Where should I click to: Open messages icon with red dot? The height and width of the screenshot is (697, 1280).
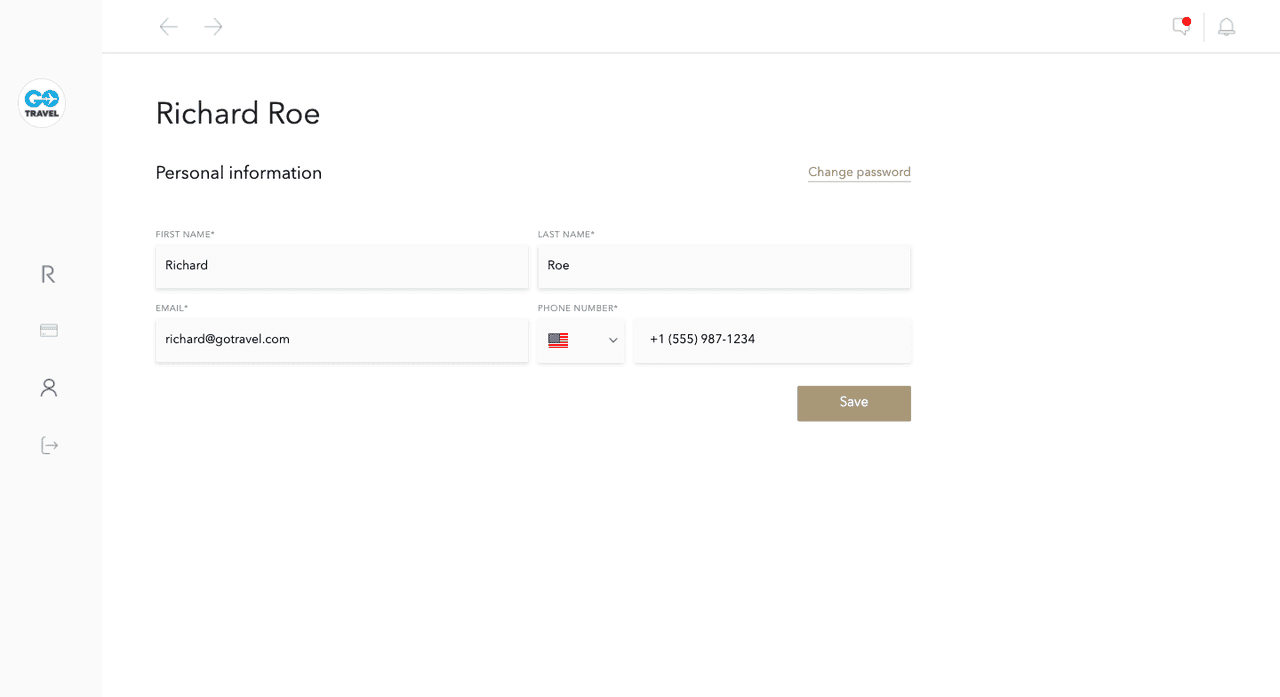(1182, 27)
